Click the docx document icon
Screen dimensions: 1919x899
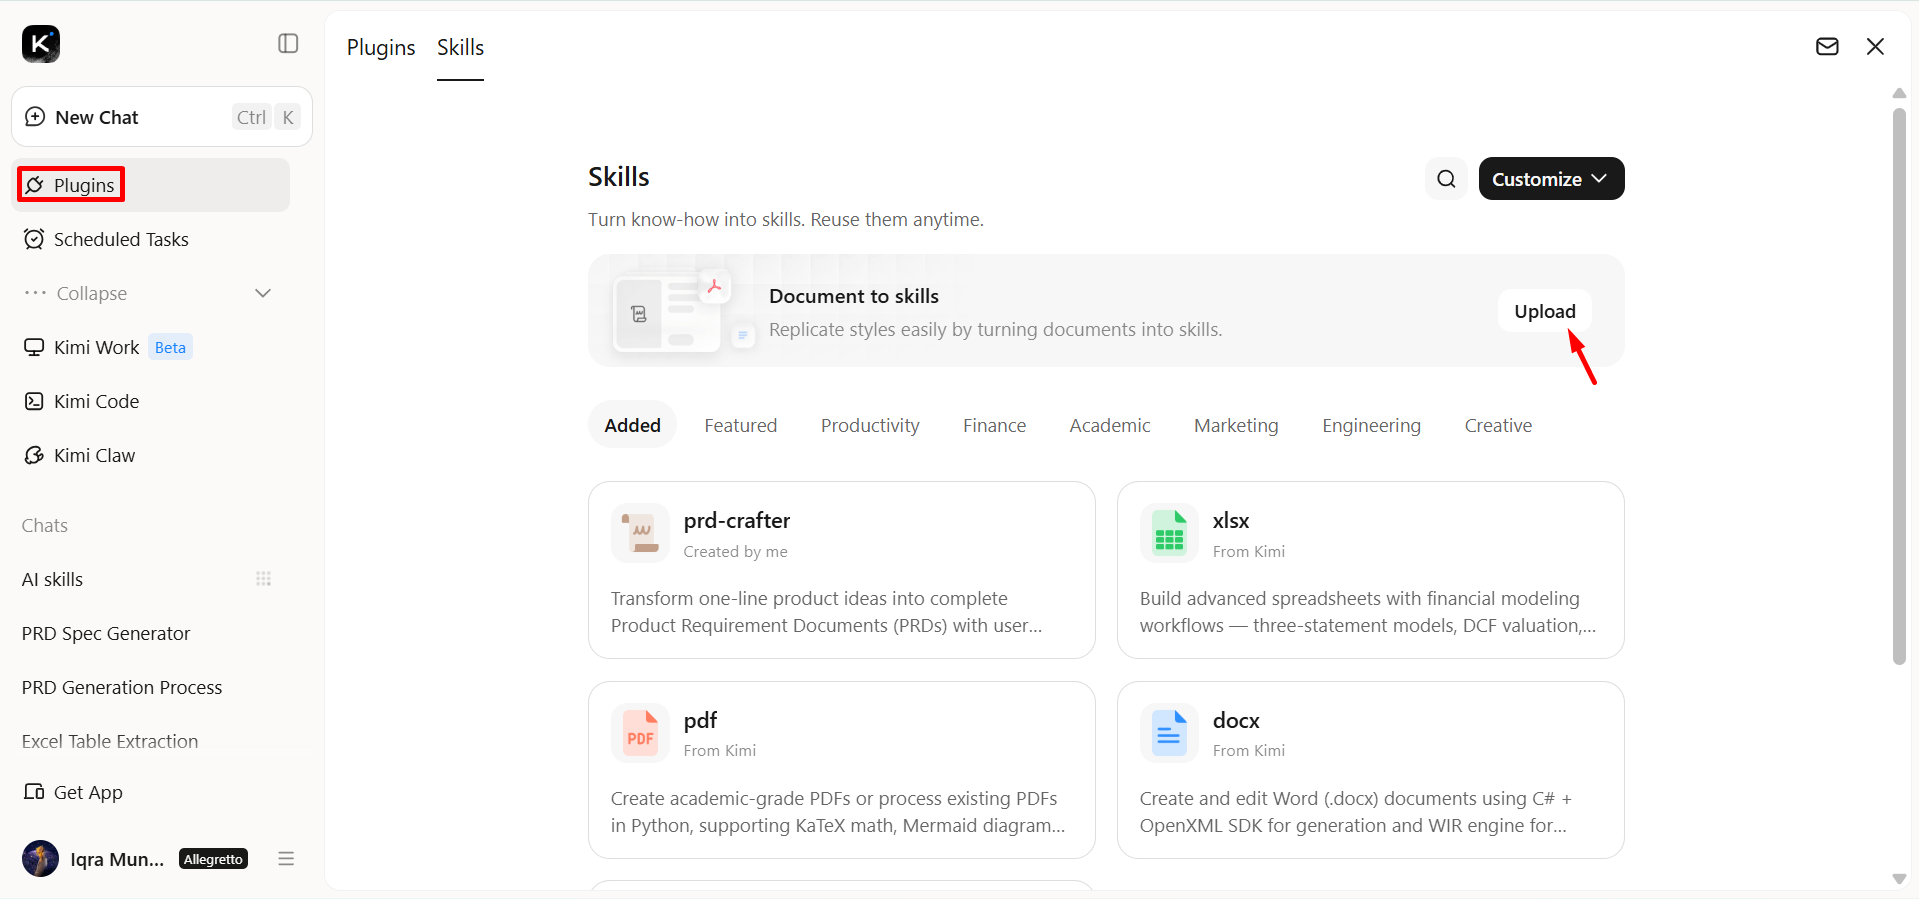point(1169,733)
